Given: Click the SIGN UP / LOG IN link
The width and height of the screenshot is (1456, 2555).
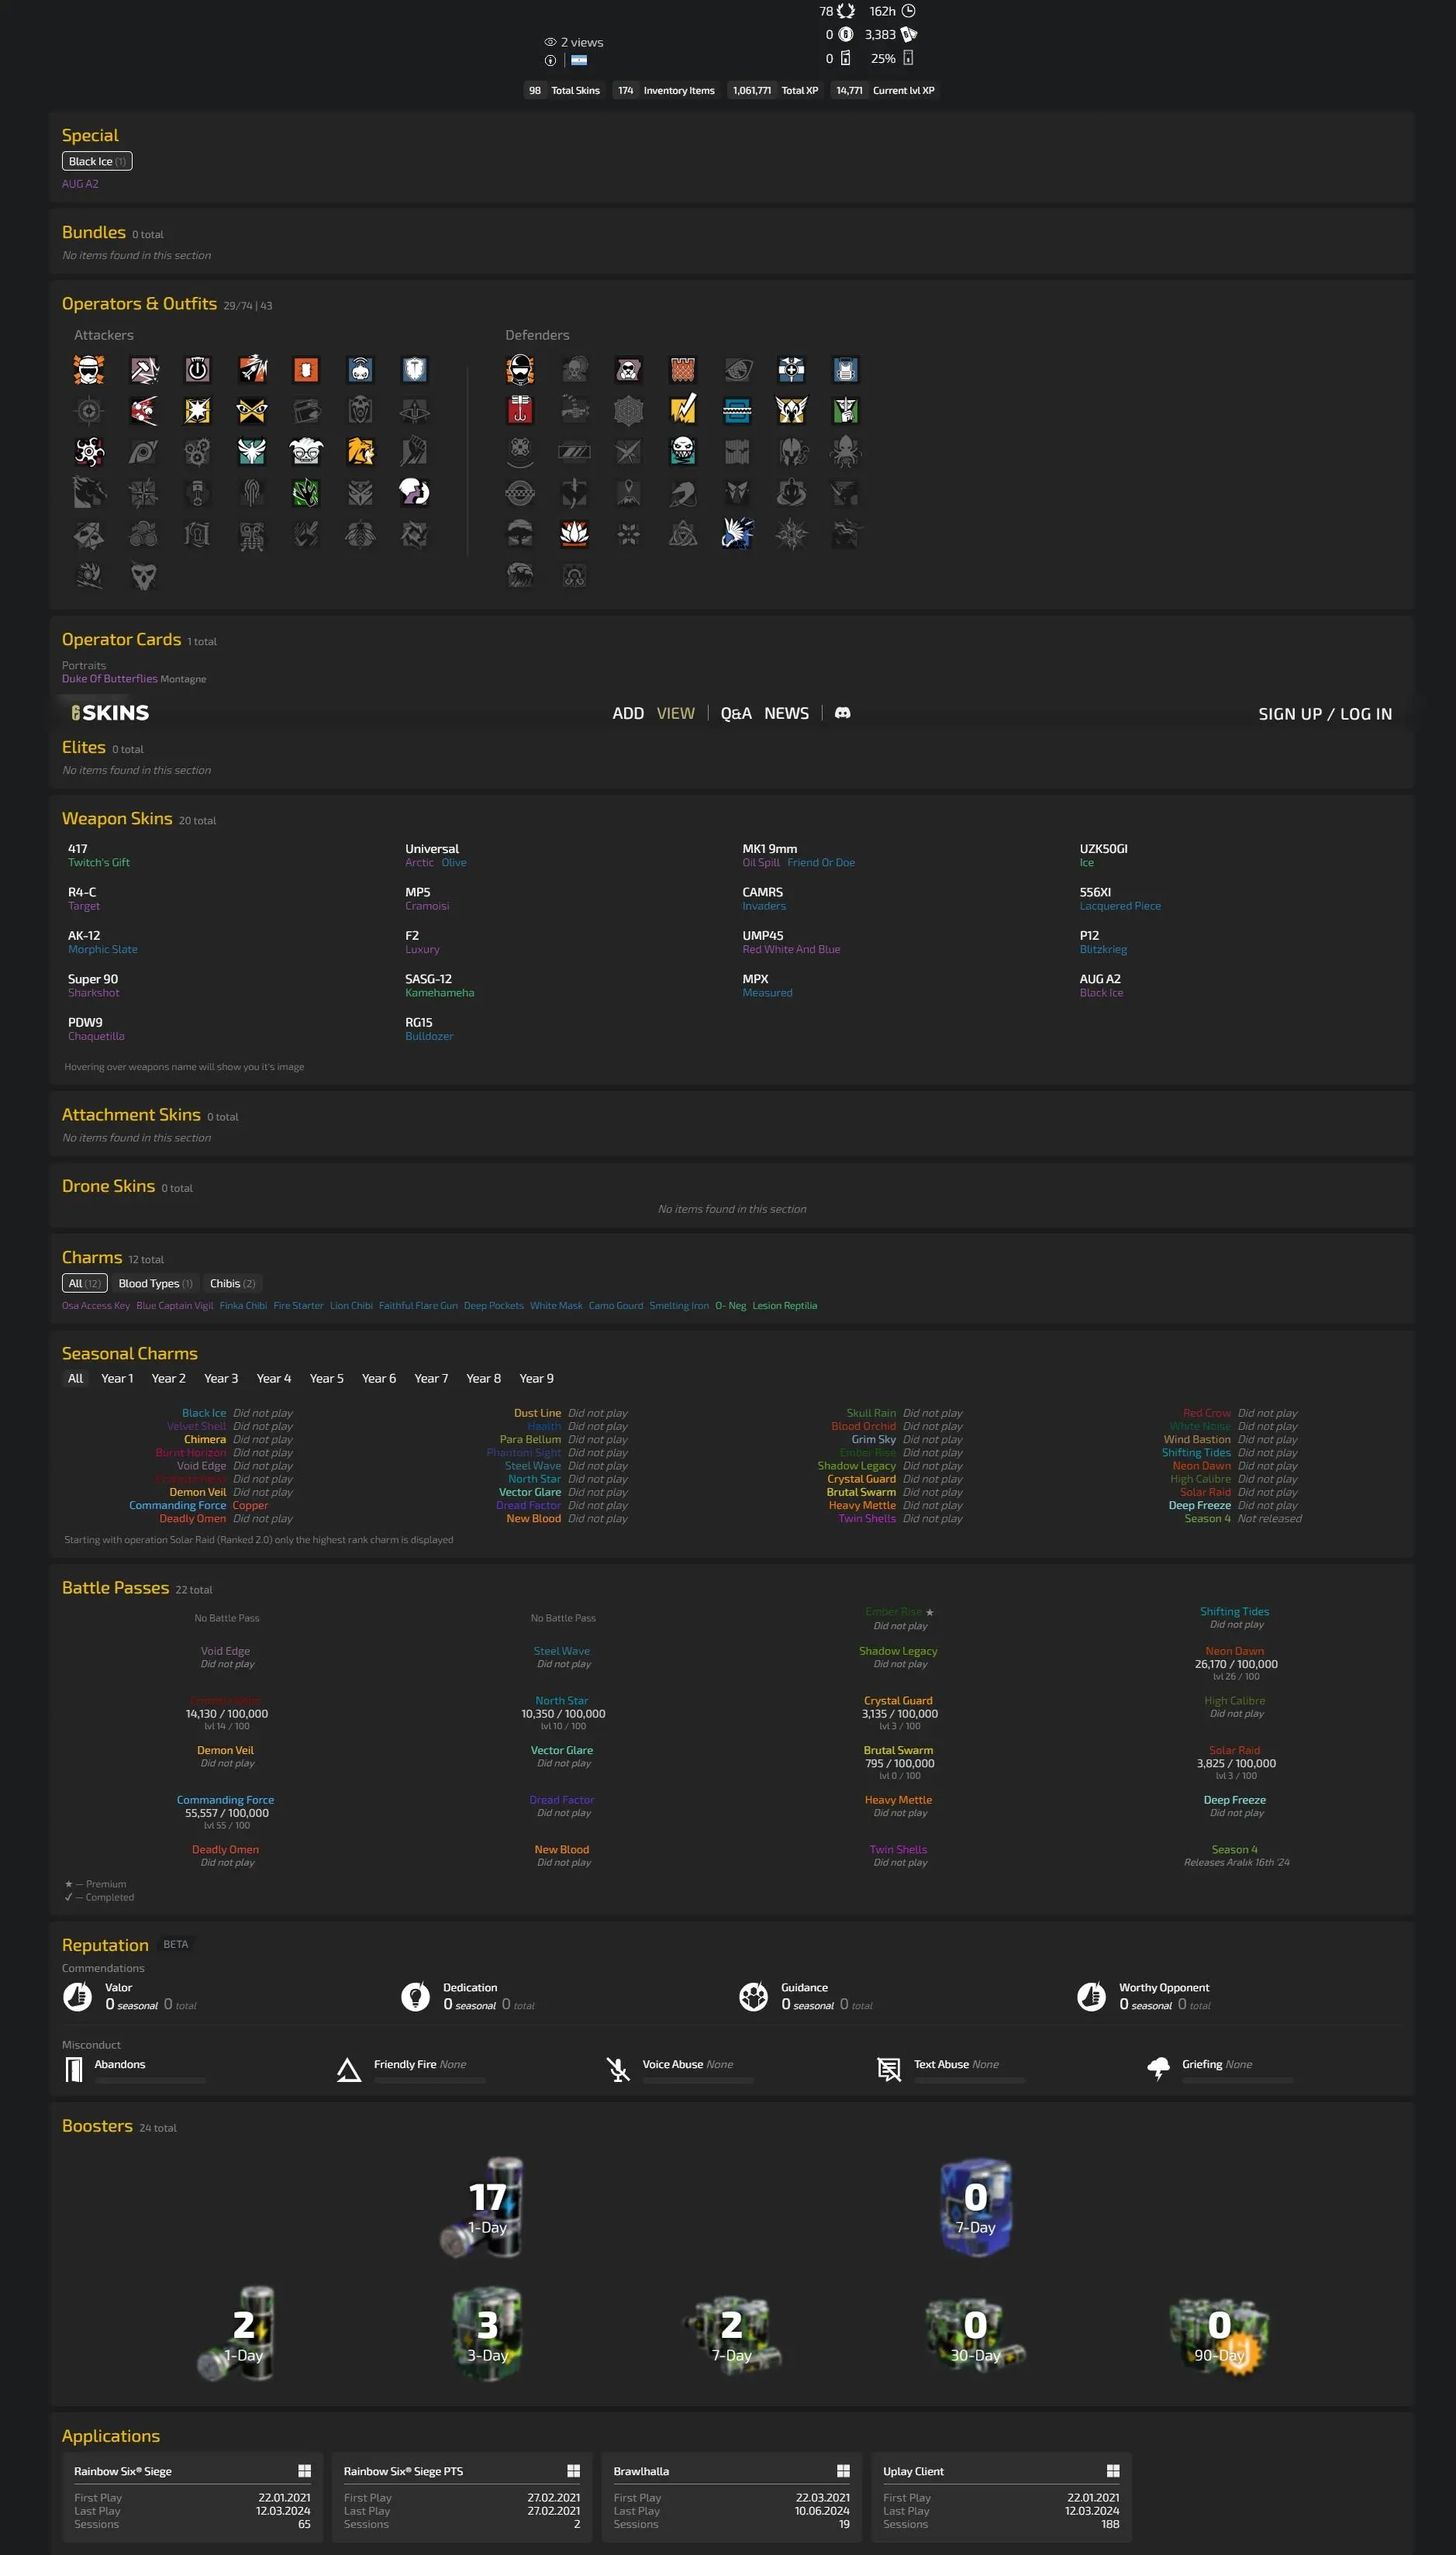Looking at the screenshot, I should (1324, 714).
